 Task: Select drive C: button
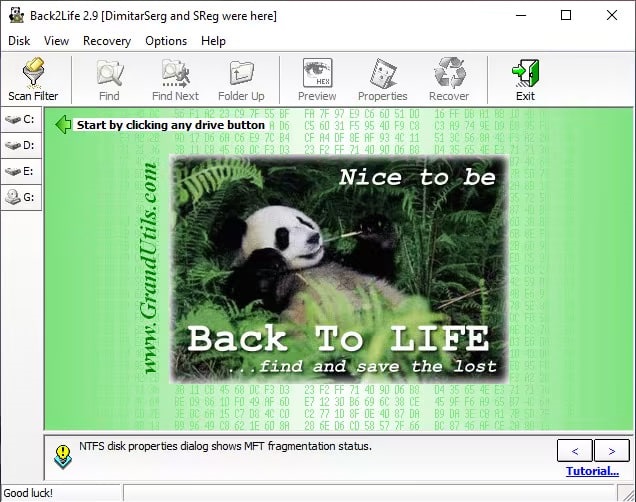click(x=21, y=119)
